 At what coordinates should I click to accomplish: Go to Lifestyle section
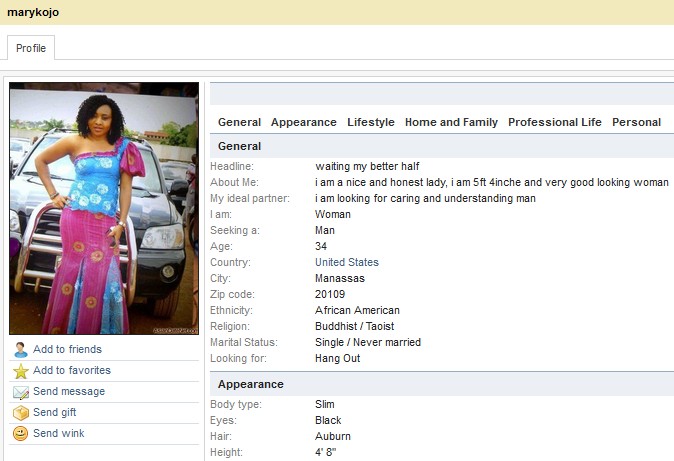371,122
